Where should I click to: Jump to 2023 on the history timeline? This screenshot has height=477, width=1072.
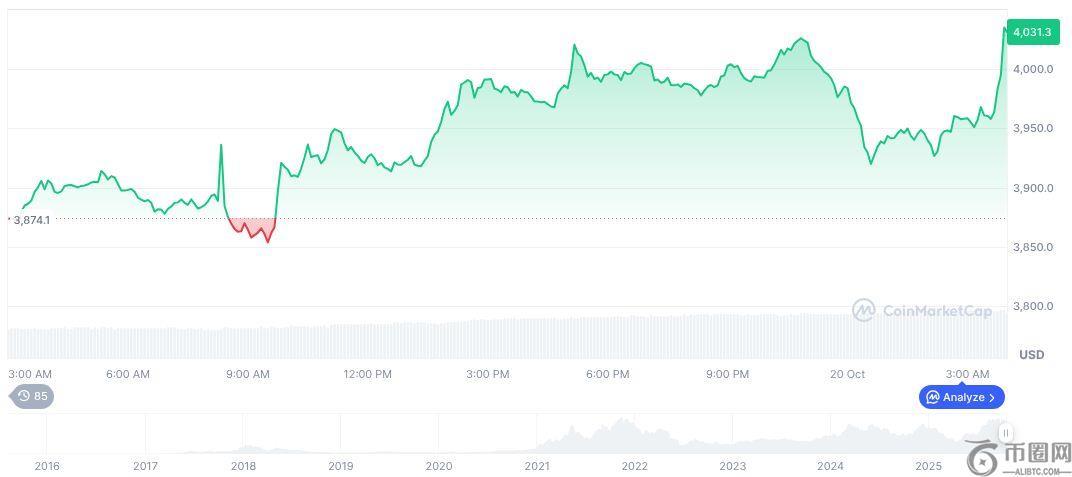tap(732, 466)
